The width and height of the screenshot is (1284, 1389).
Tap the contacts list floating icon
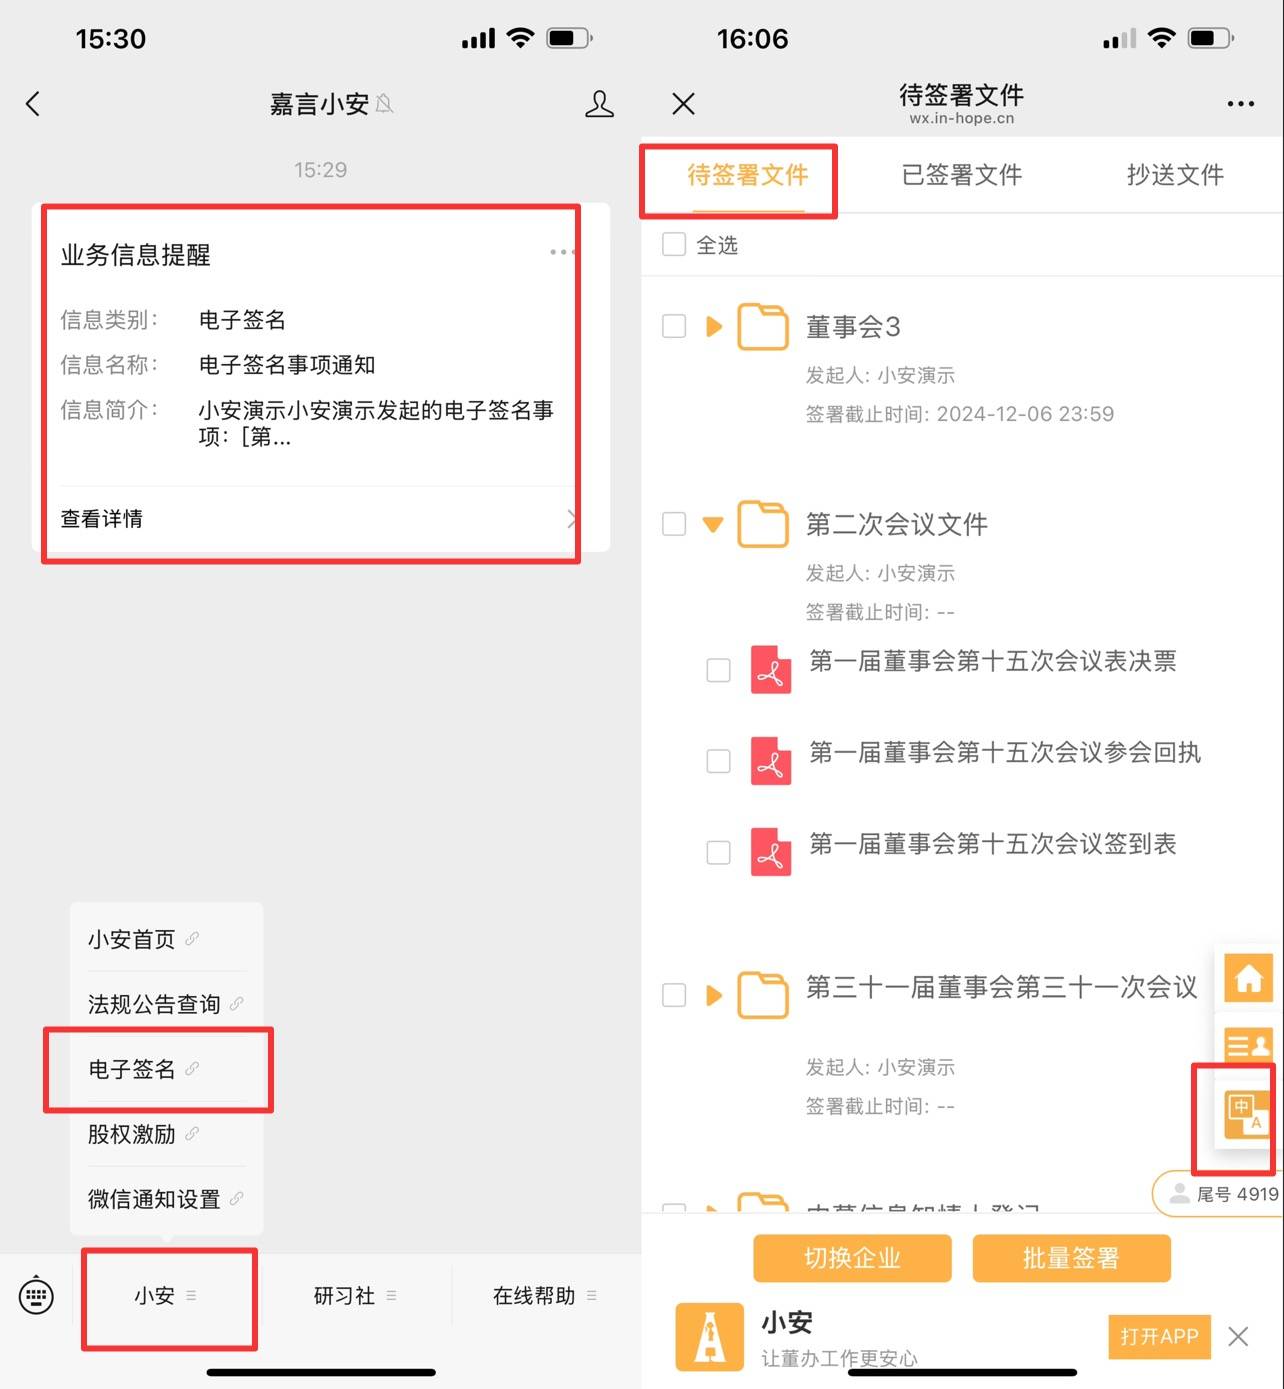point(1248,1045)
